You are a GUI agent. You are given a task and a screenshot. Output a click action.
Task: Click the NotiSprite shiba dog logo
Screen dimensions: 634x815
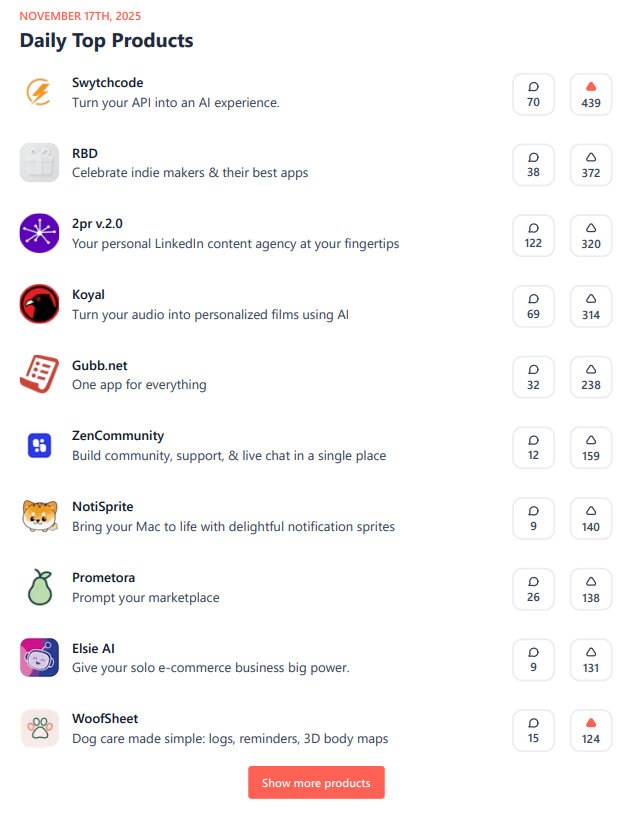point(39,517)
